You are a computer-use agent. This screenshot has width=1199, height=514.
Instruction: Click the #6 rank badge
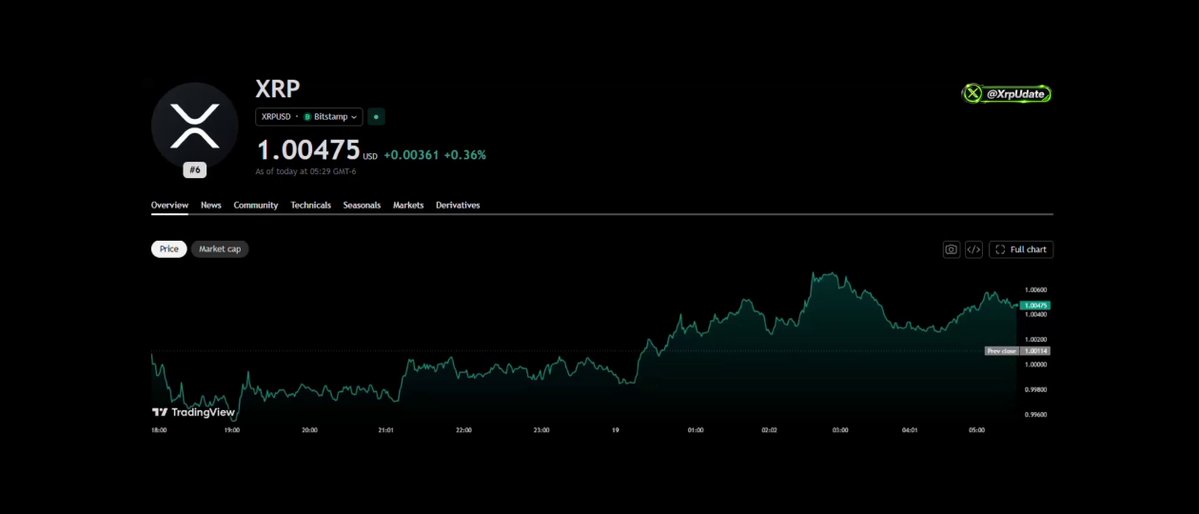click(x=195, y=170)
